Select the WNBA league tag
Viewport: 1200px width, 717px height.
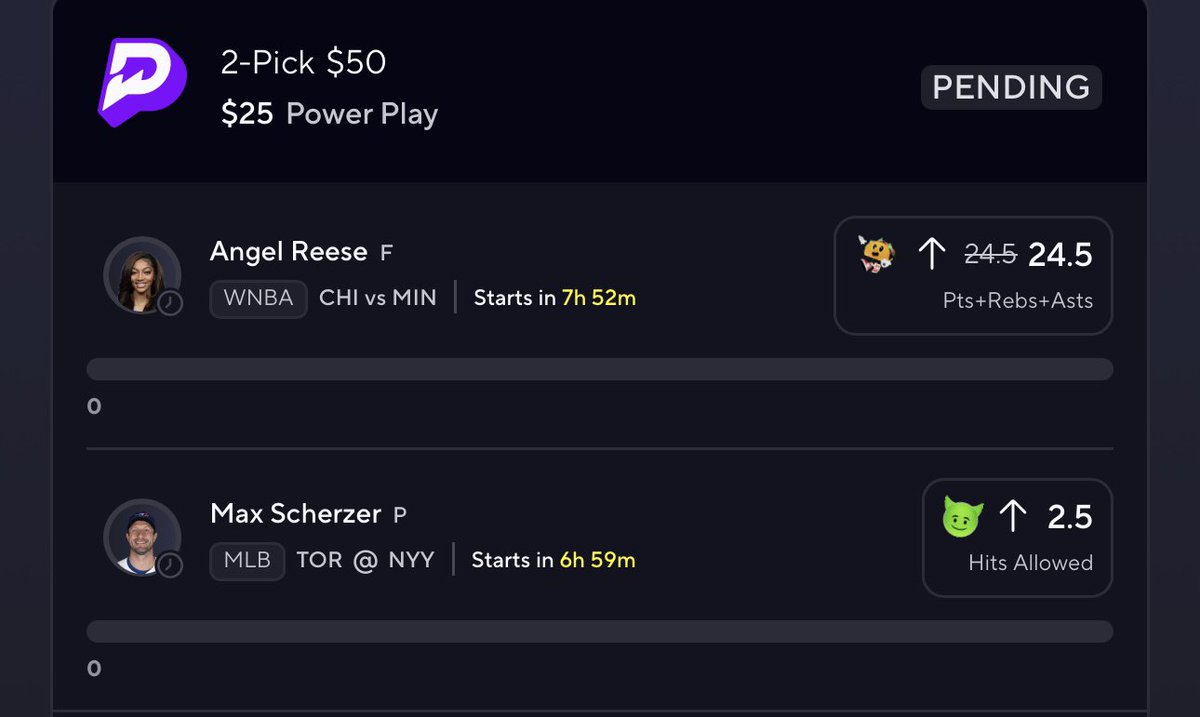[258, 298]
